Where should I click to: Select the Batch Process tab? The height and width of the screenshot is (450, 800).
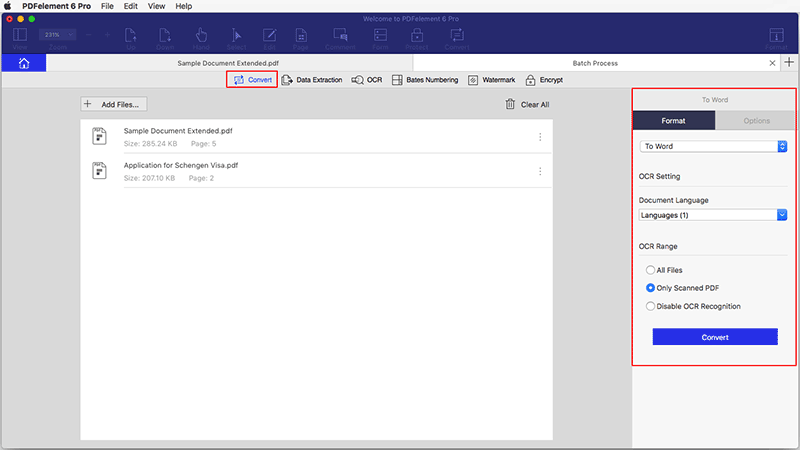click(x=595, y=63)
